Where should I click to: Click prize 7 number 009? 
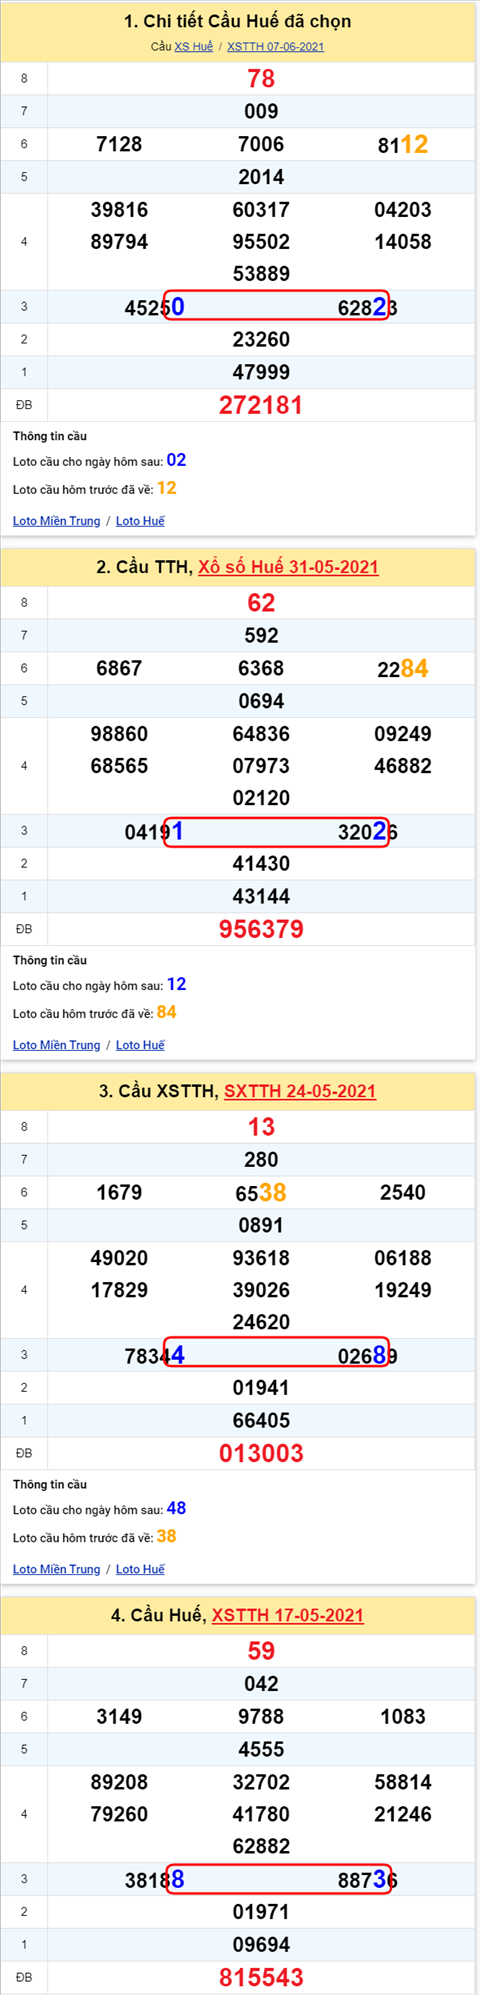click(x=261, y=111)
